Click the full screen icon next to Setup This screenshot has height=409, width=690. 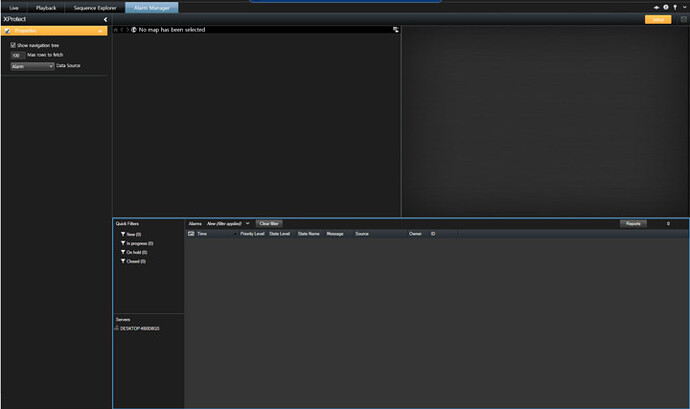pos(683,19)
